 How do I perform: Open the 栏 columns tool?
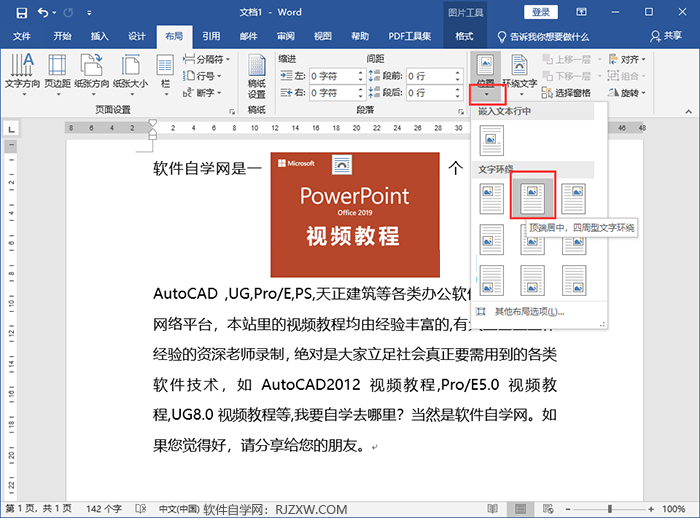(165, 74)
